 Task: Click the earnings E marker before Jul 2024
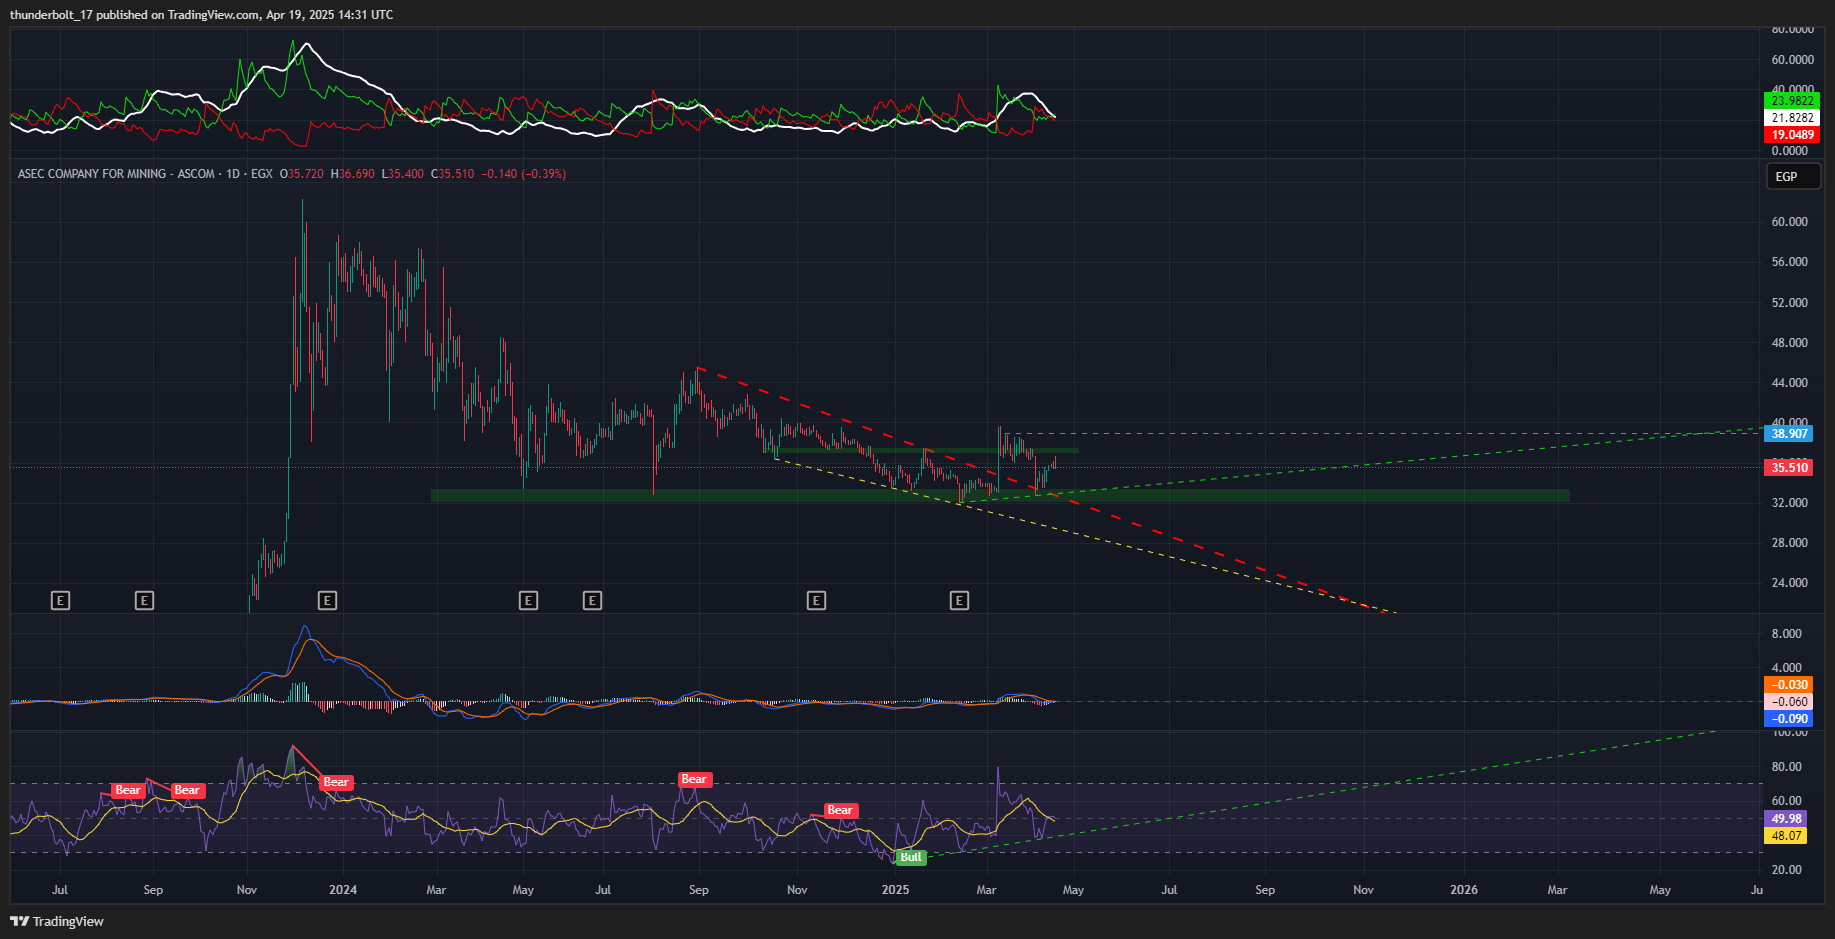point(592,600)
